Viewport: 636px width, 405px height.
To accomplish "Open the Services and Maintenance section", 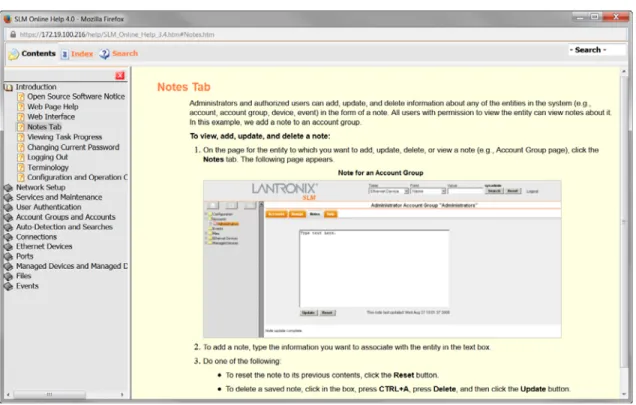I will [x=59, y=197].
